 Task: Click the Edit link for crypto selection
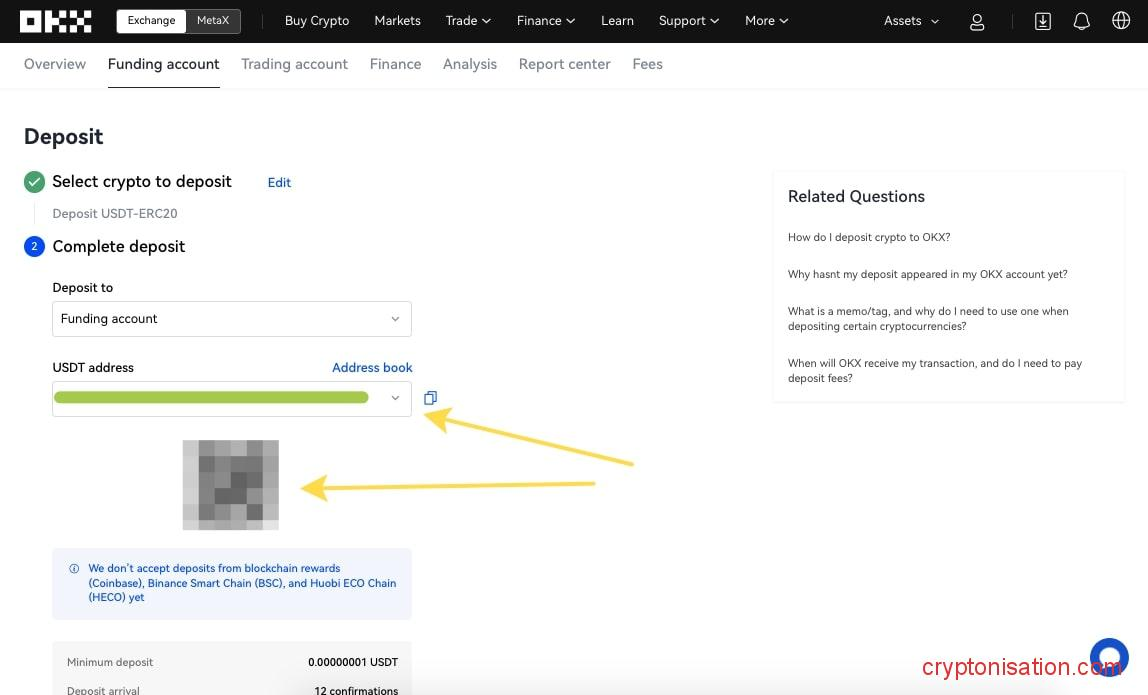279,182
